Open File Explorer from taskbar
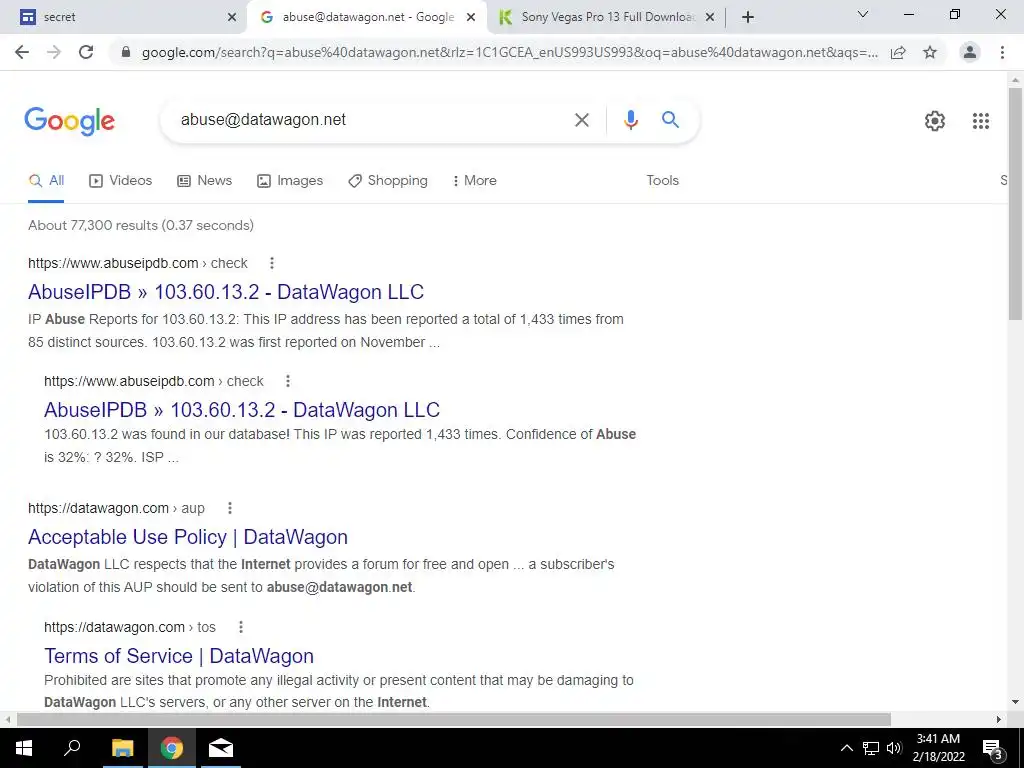This screenshot has height=768, width=1024. point(122,748)
